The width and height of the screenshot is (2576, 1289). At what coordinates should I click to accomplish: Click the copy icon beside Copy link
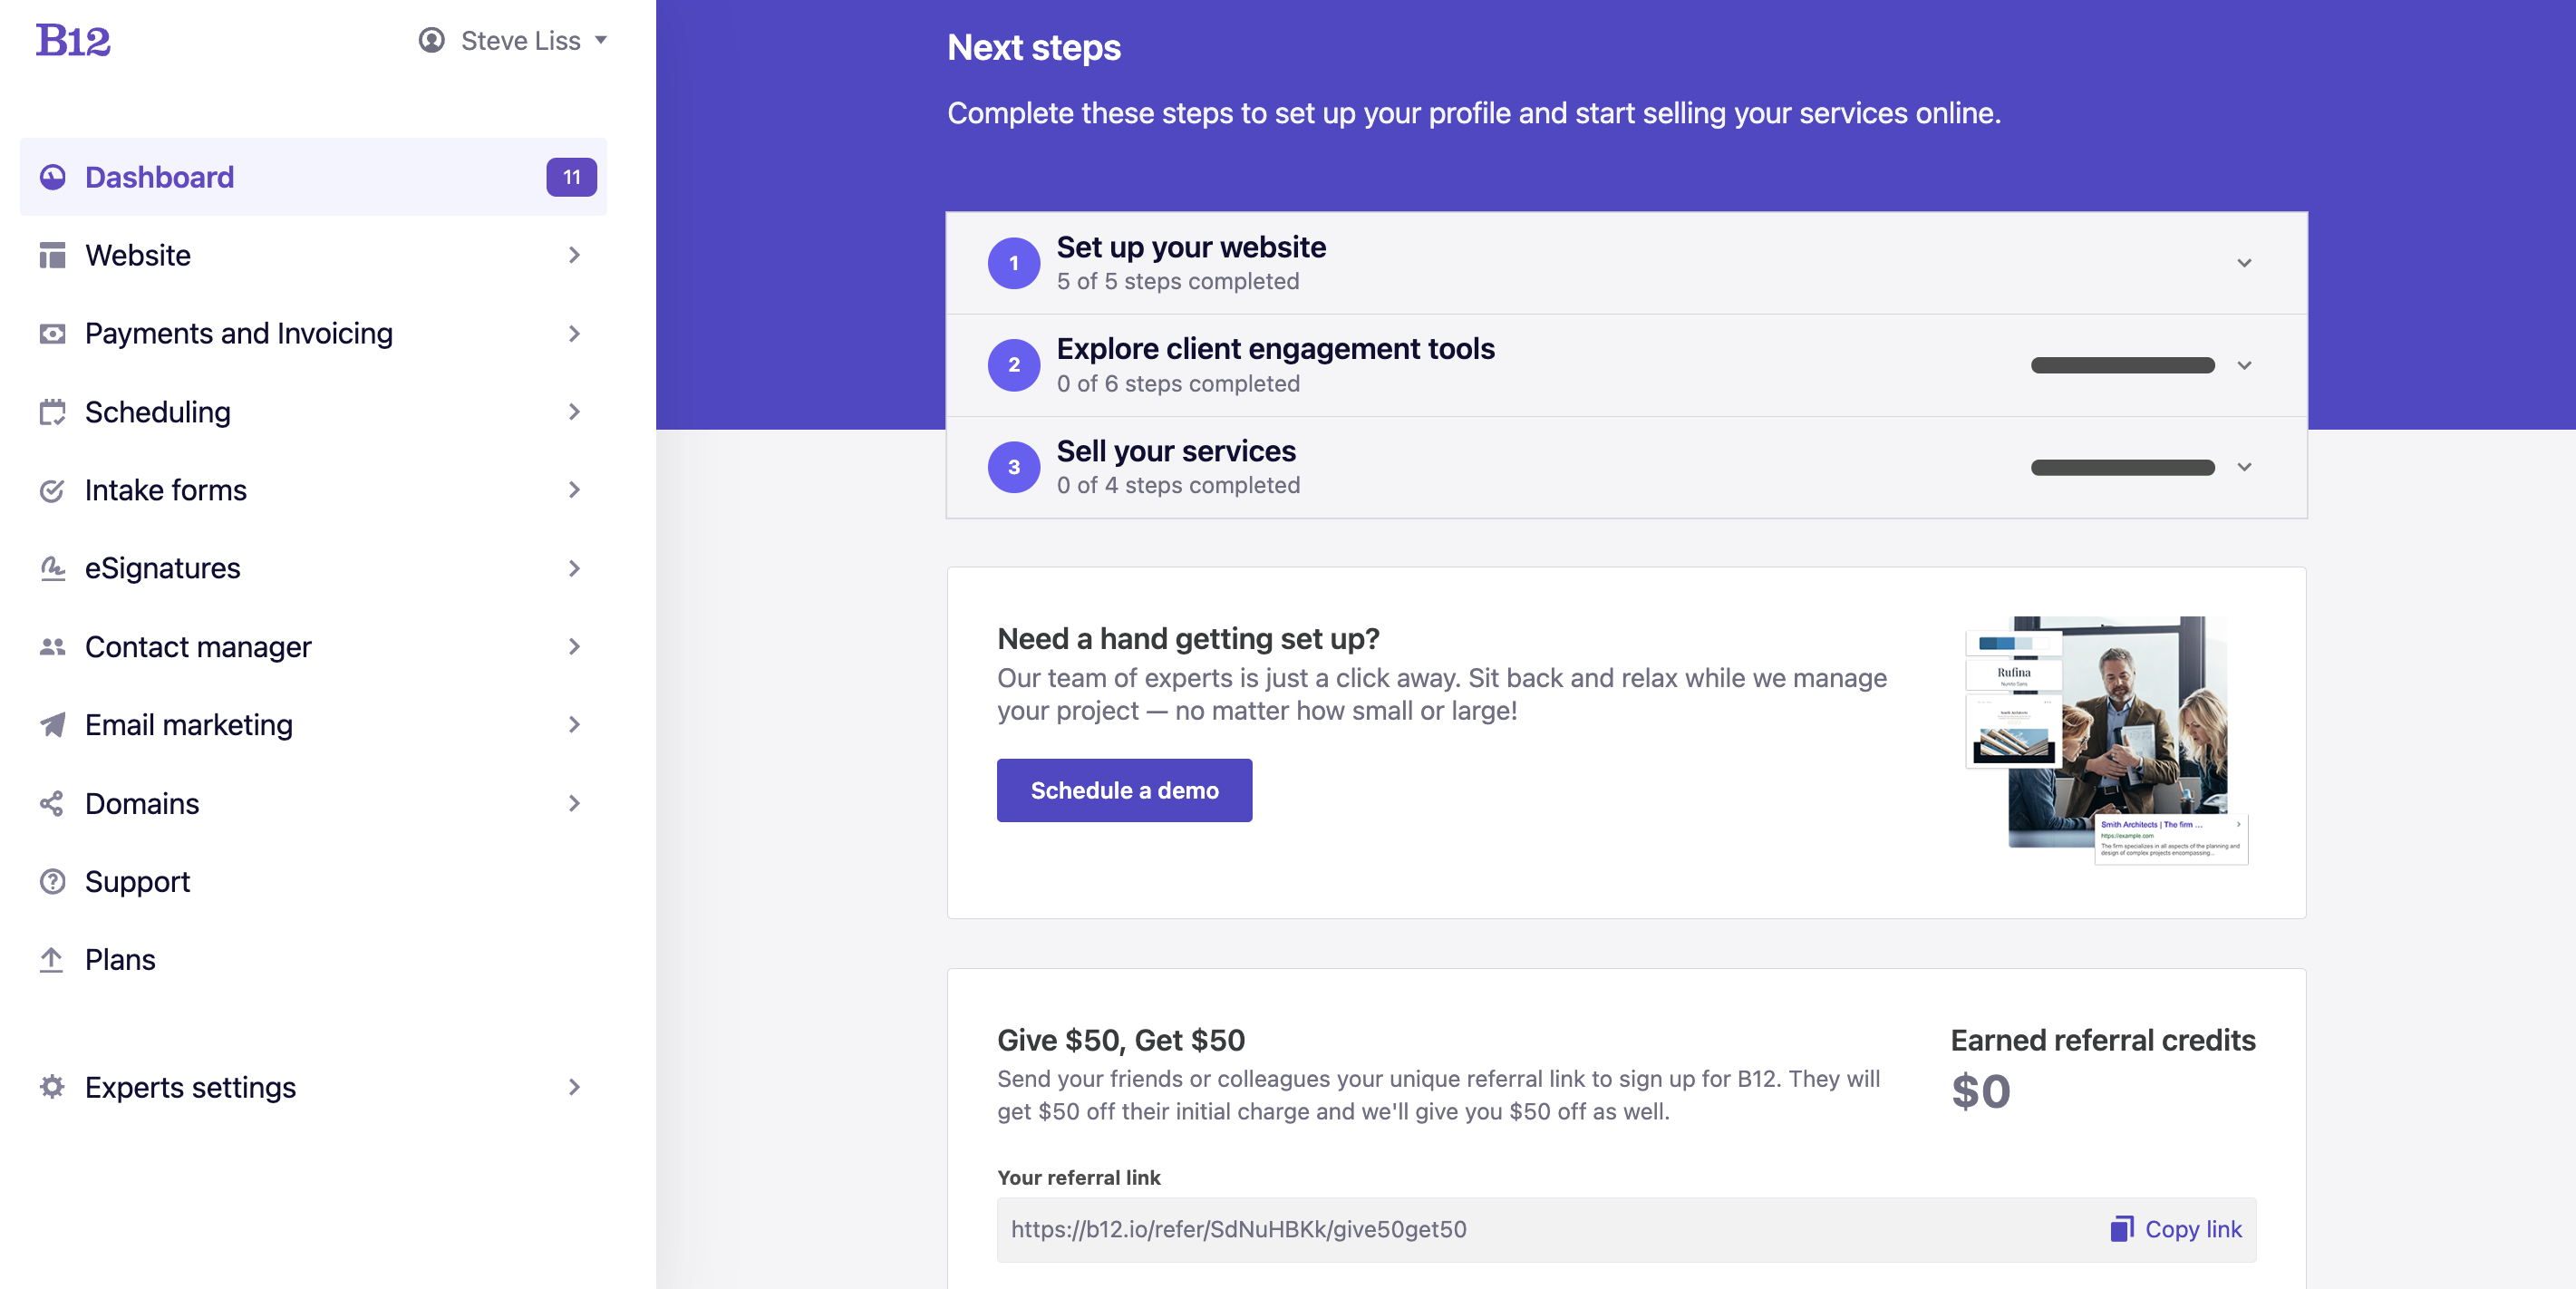[2121, 1229]
